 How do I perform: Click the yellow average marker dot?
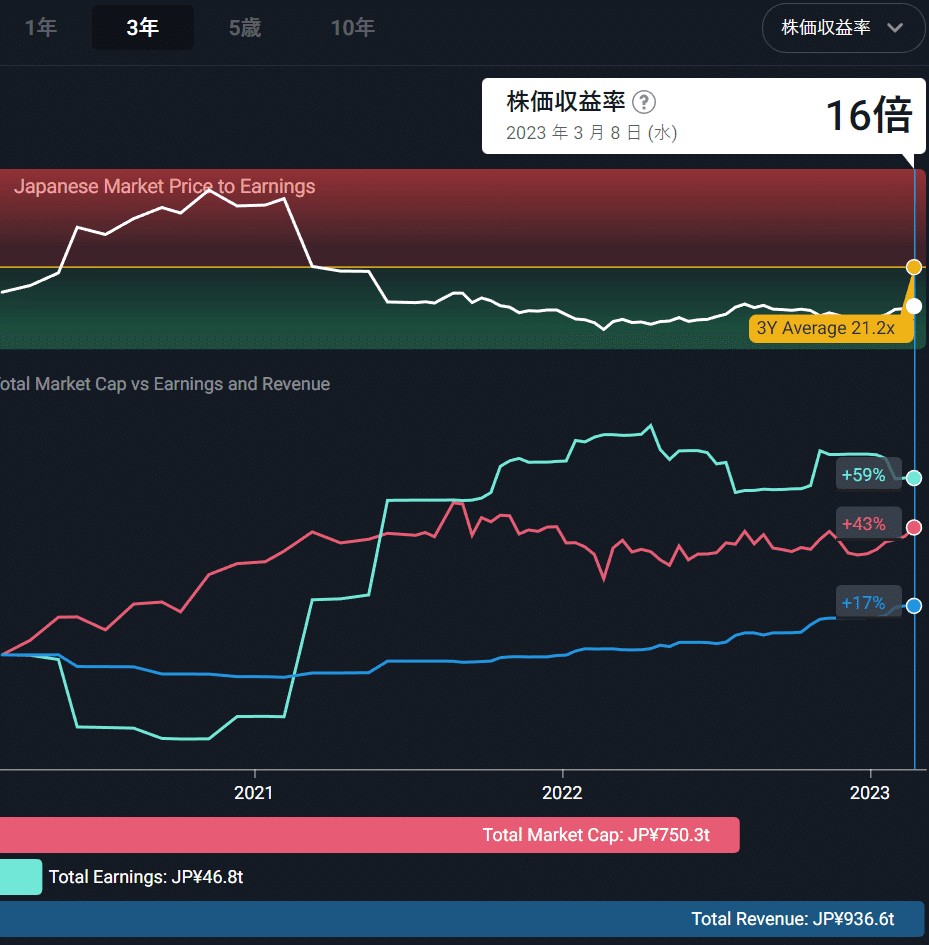tap(913, 267)
